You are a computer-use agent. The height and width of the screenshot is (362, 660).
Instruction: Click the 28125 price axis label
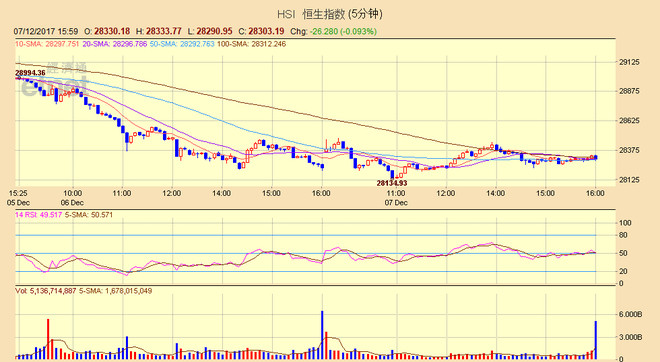pyautogui.click(x=629, y=180)
